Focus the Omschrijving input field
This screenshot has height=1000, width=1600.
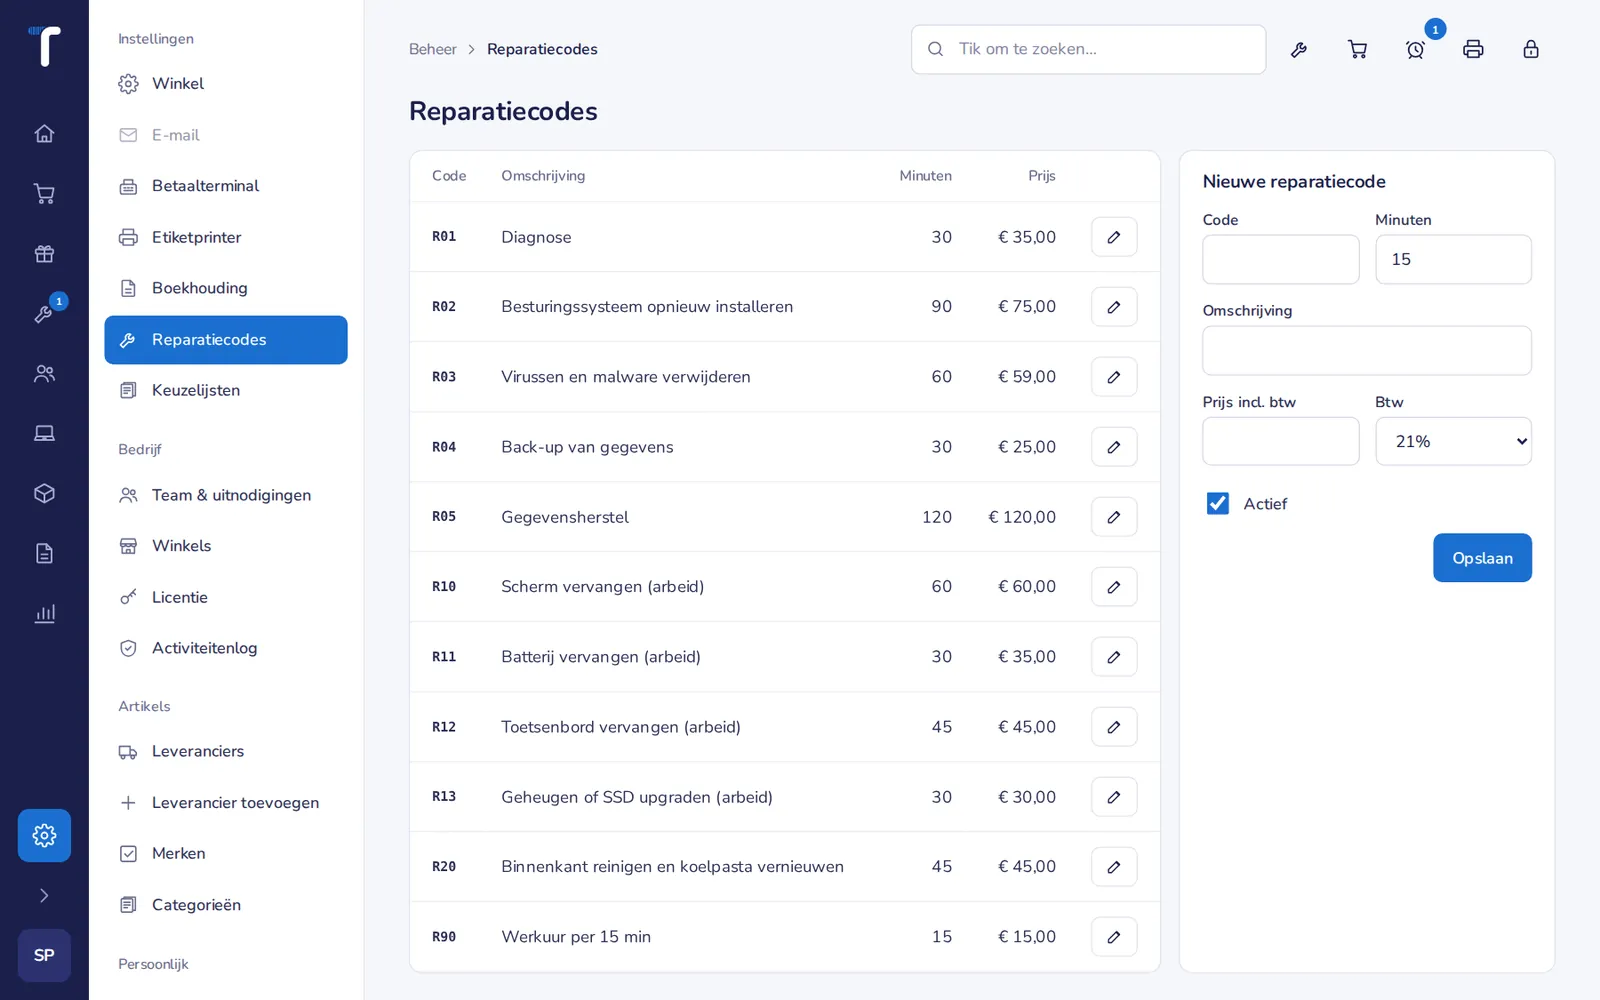[x=1367, y=351]
